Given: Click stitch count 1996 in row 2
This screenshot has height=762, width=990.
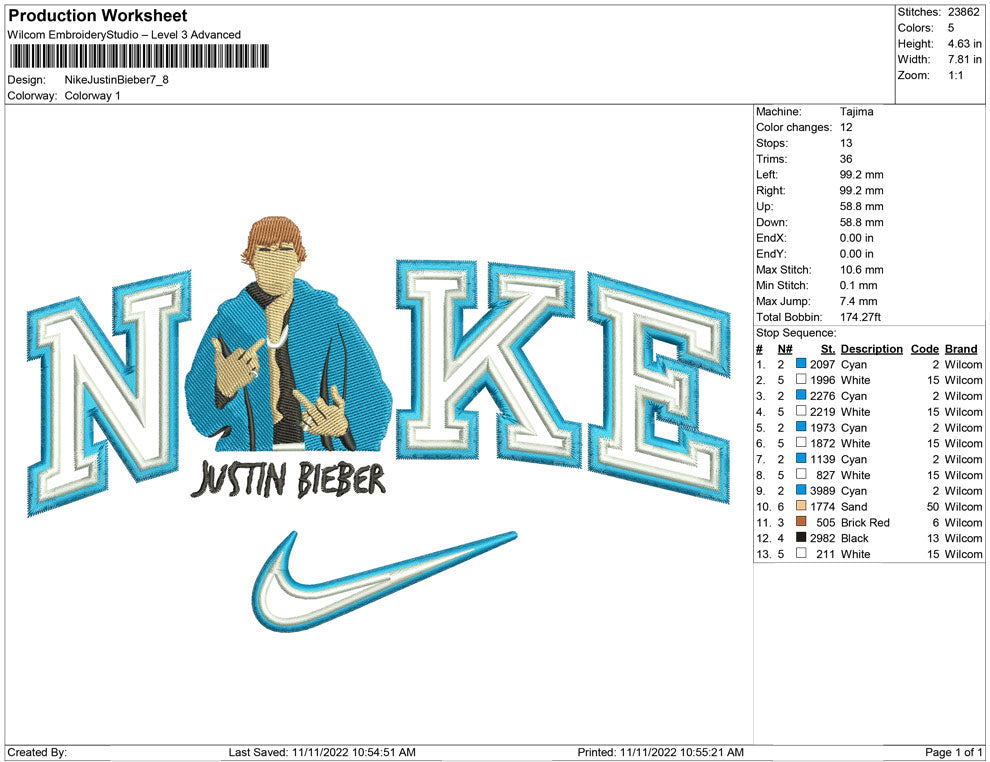Looking at the screenshot, I should (x=823, y=380).
